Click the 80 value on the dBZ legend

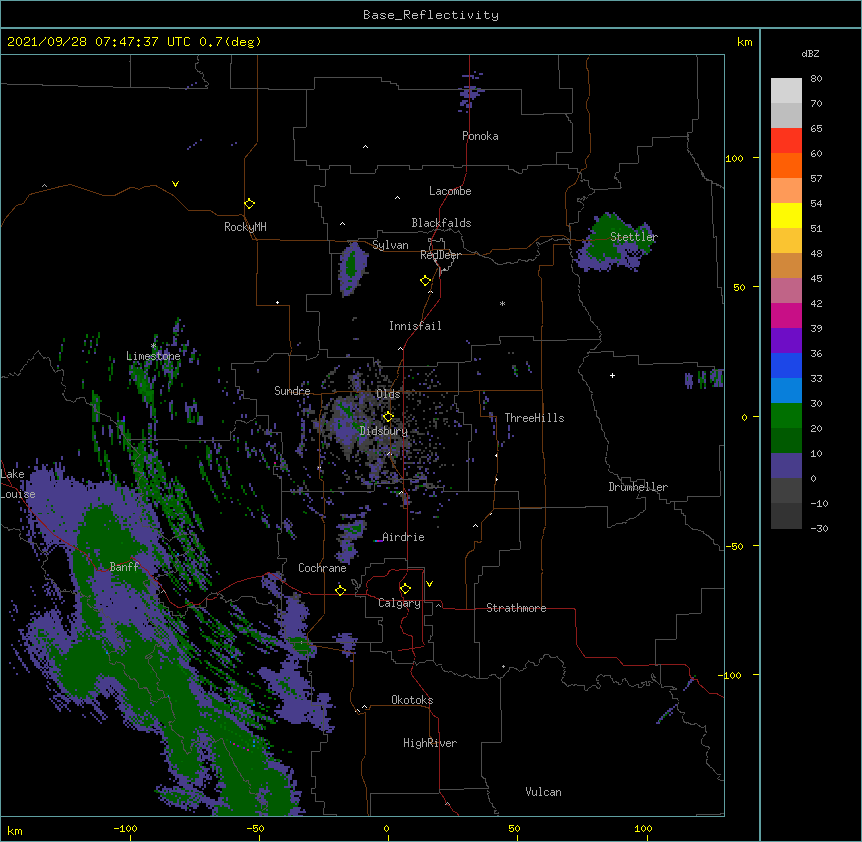click(x=816, y=79)
